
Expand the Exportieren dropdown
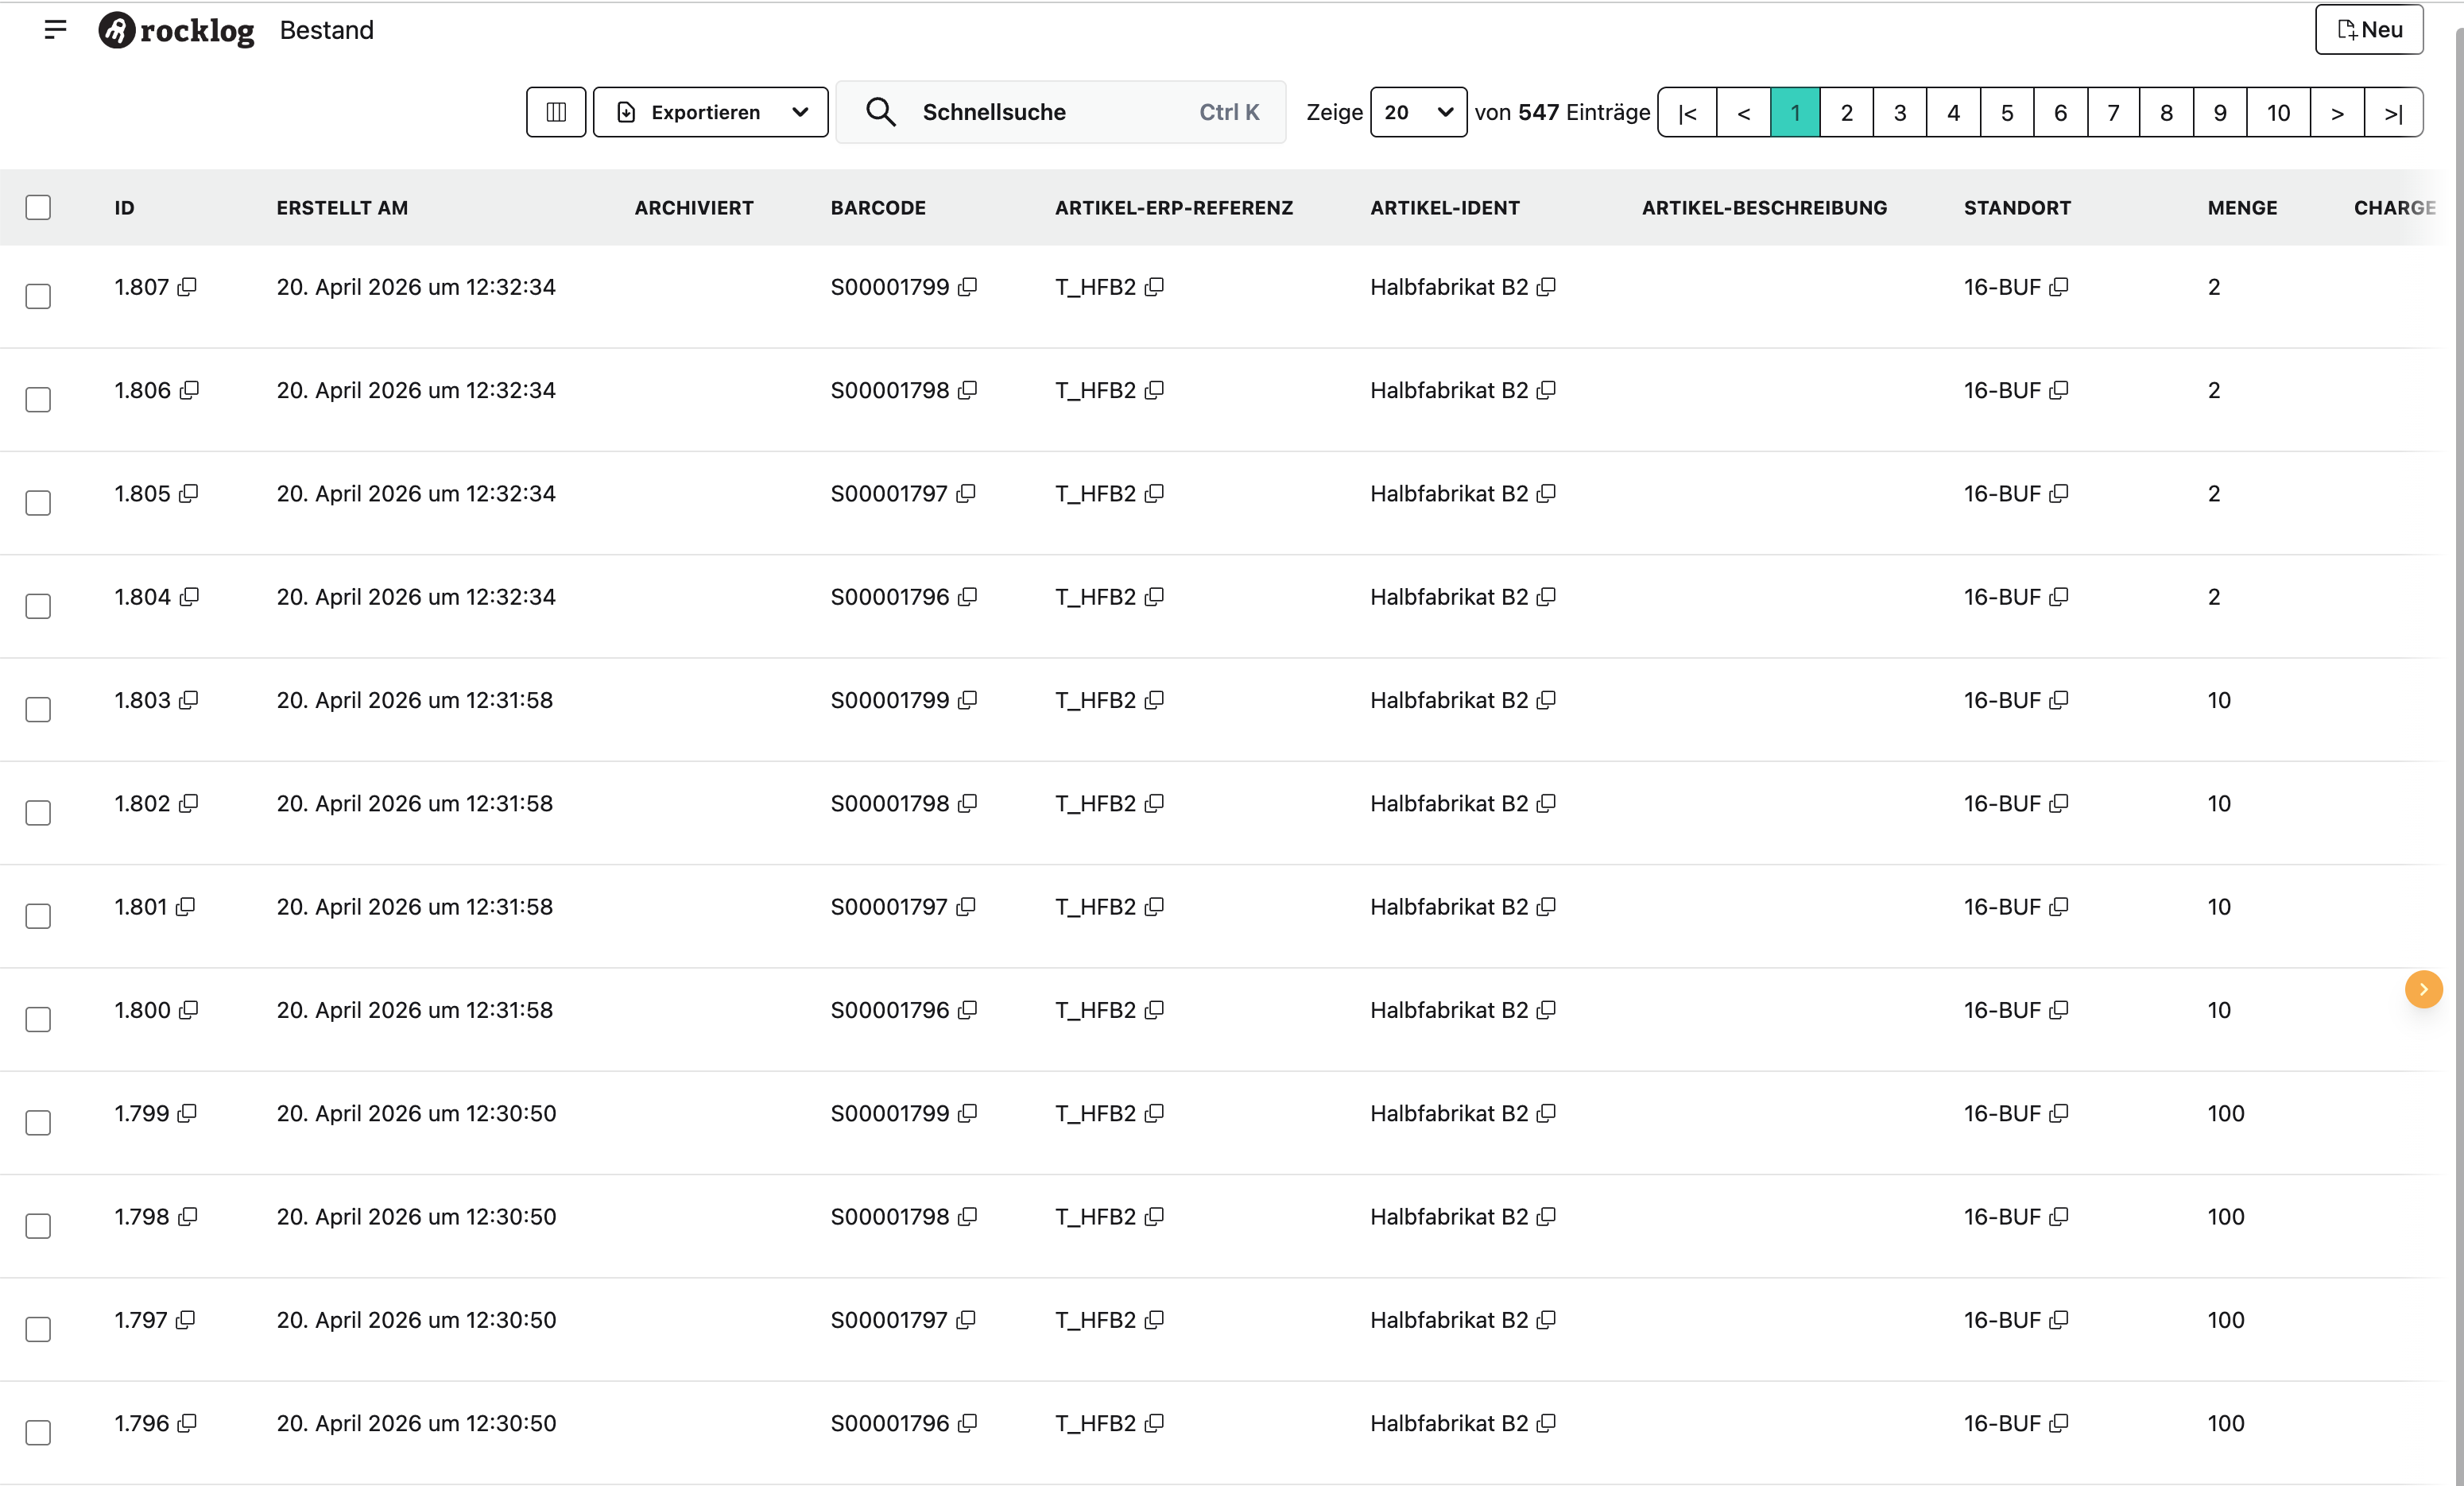[x=710, y=112]
